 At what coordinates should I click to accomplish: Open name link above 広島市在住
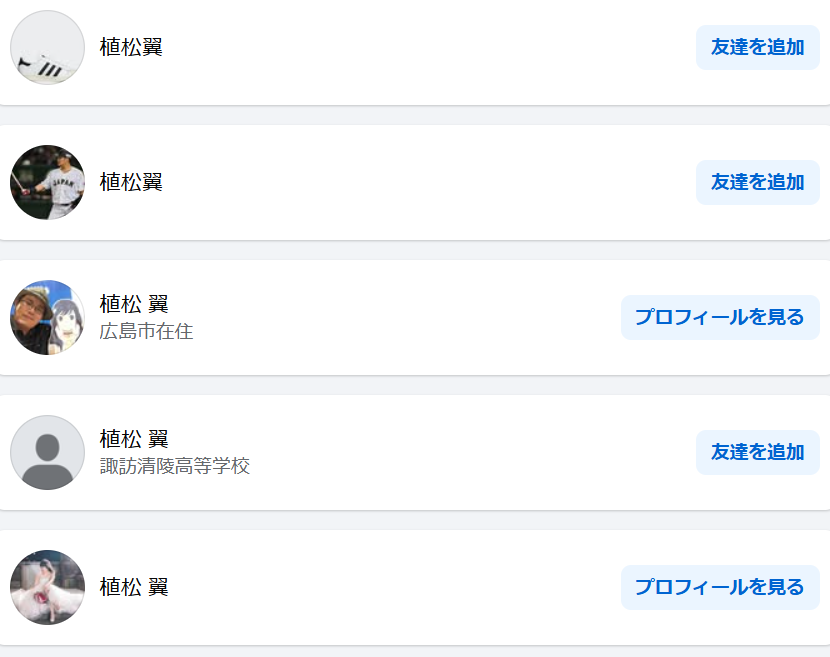click(x=134, y=304)
